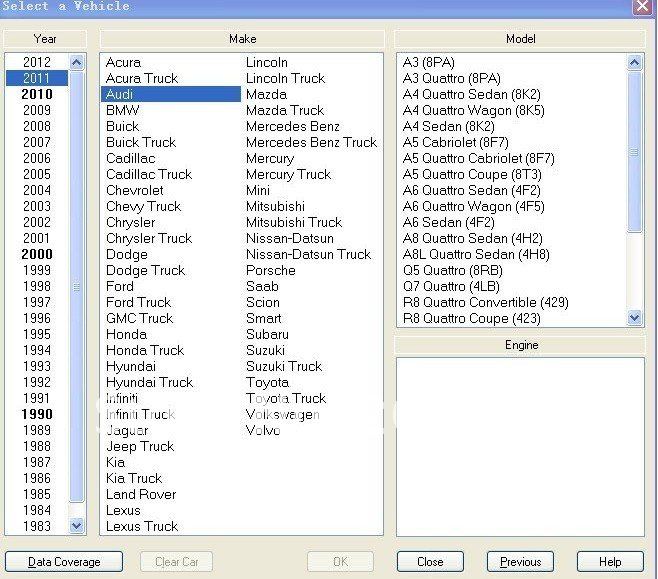Choose Ford as the make
Screen dimensions: 658x579
(120, 286)
